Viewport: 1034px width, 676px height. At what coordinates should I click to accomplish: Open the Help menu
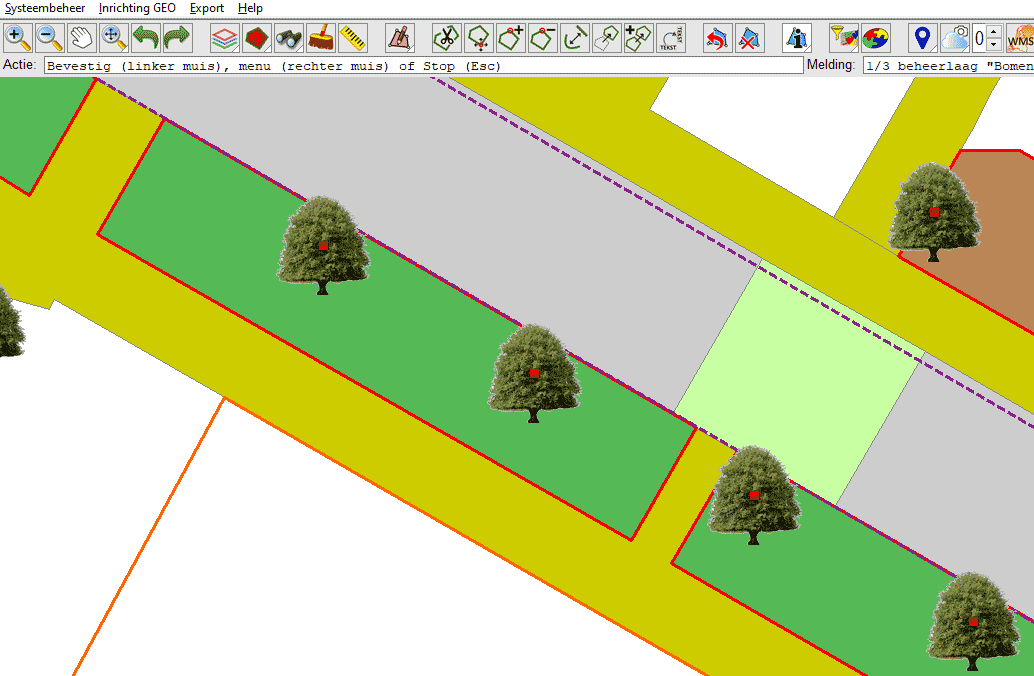[x=250, y=8]
